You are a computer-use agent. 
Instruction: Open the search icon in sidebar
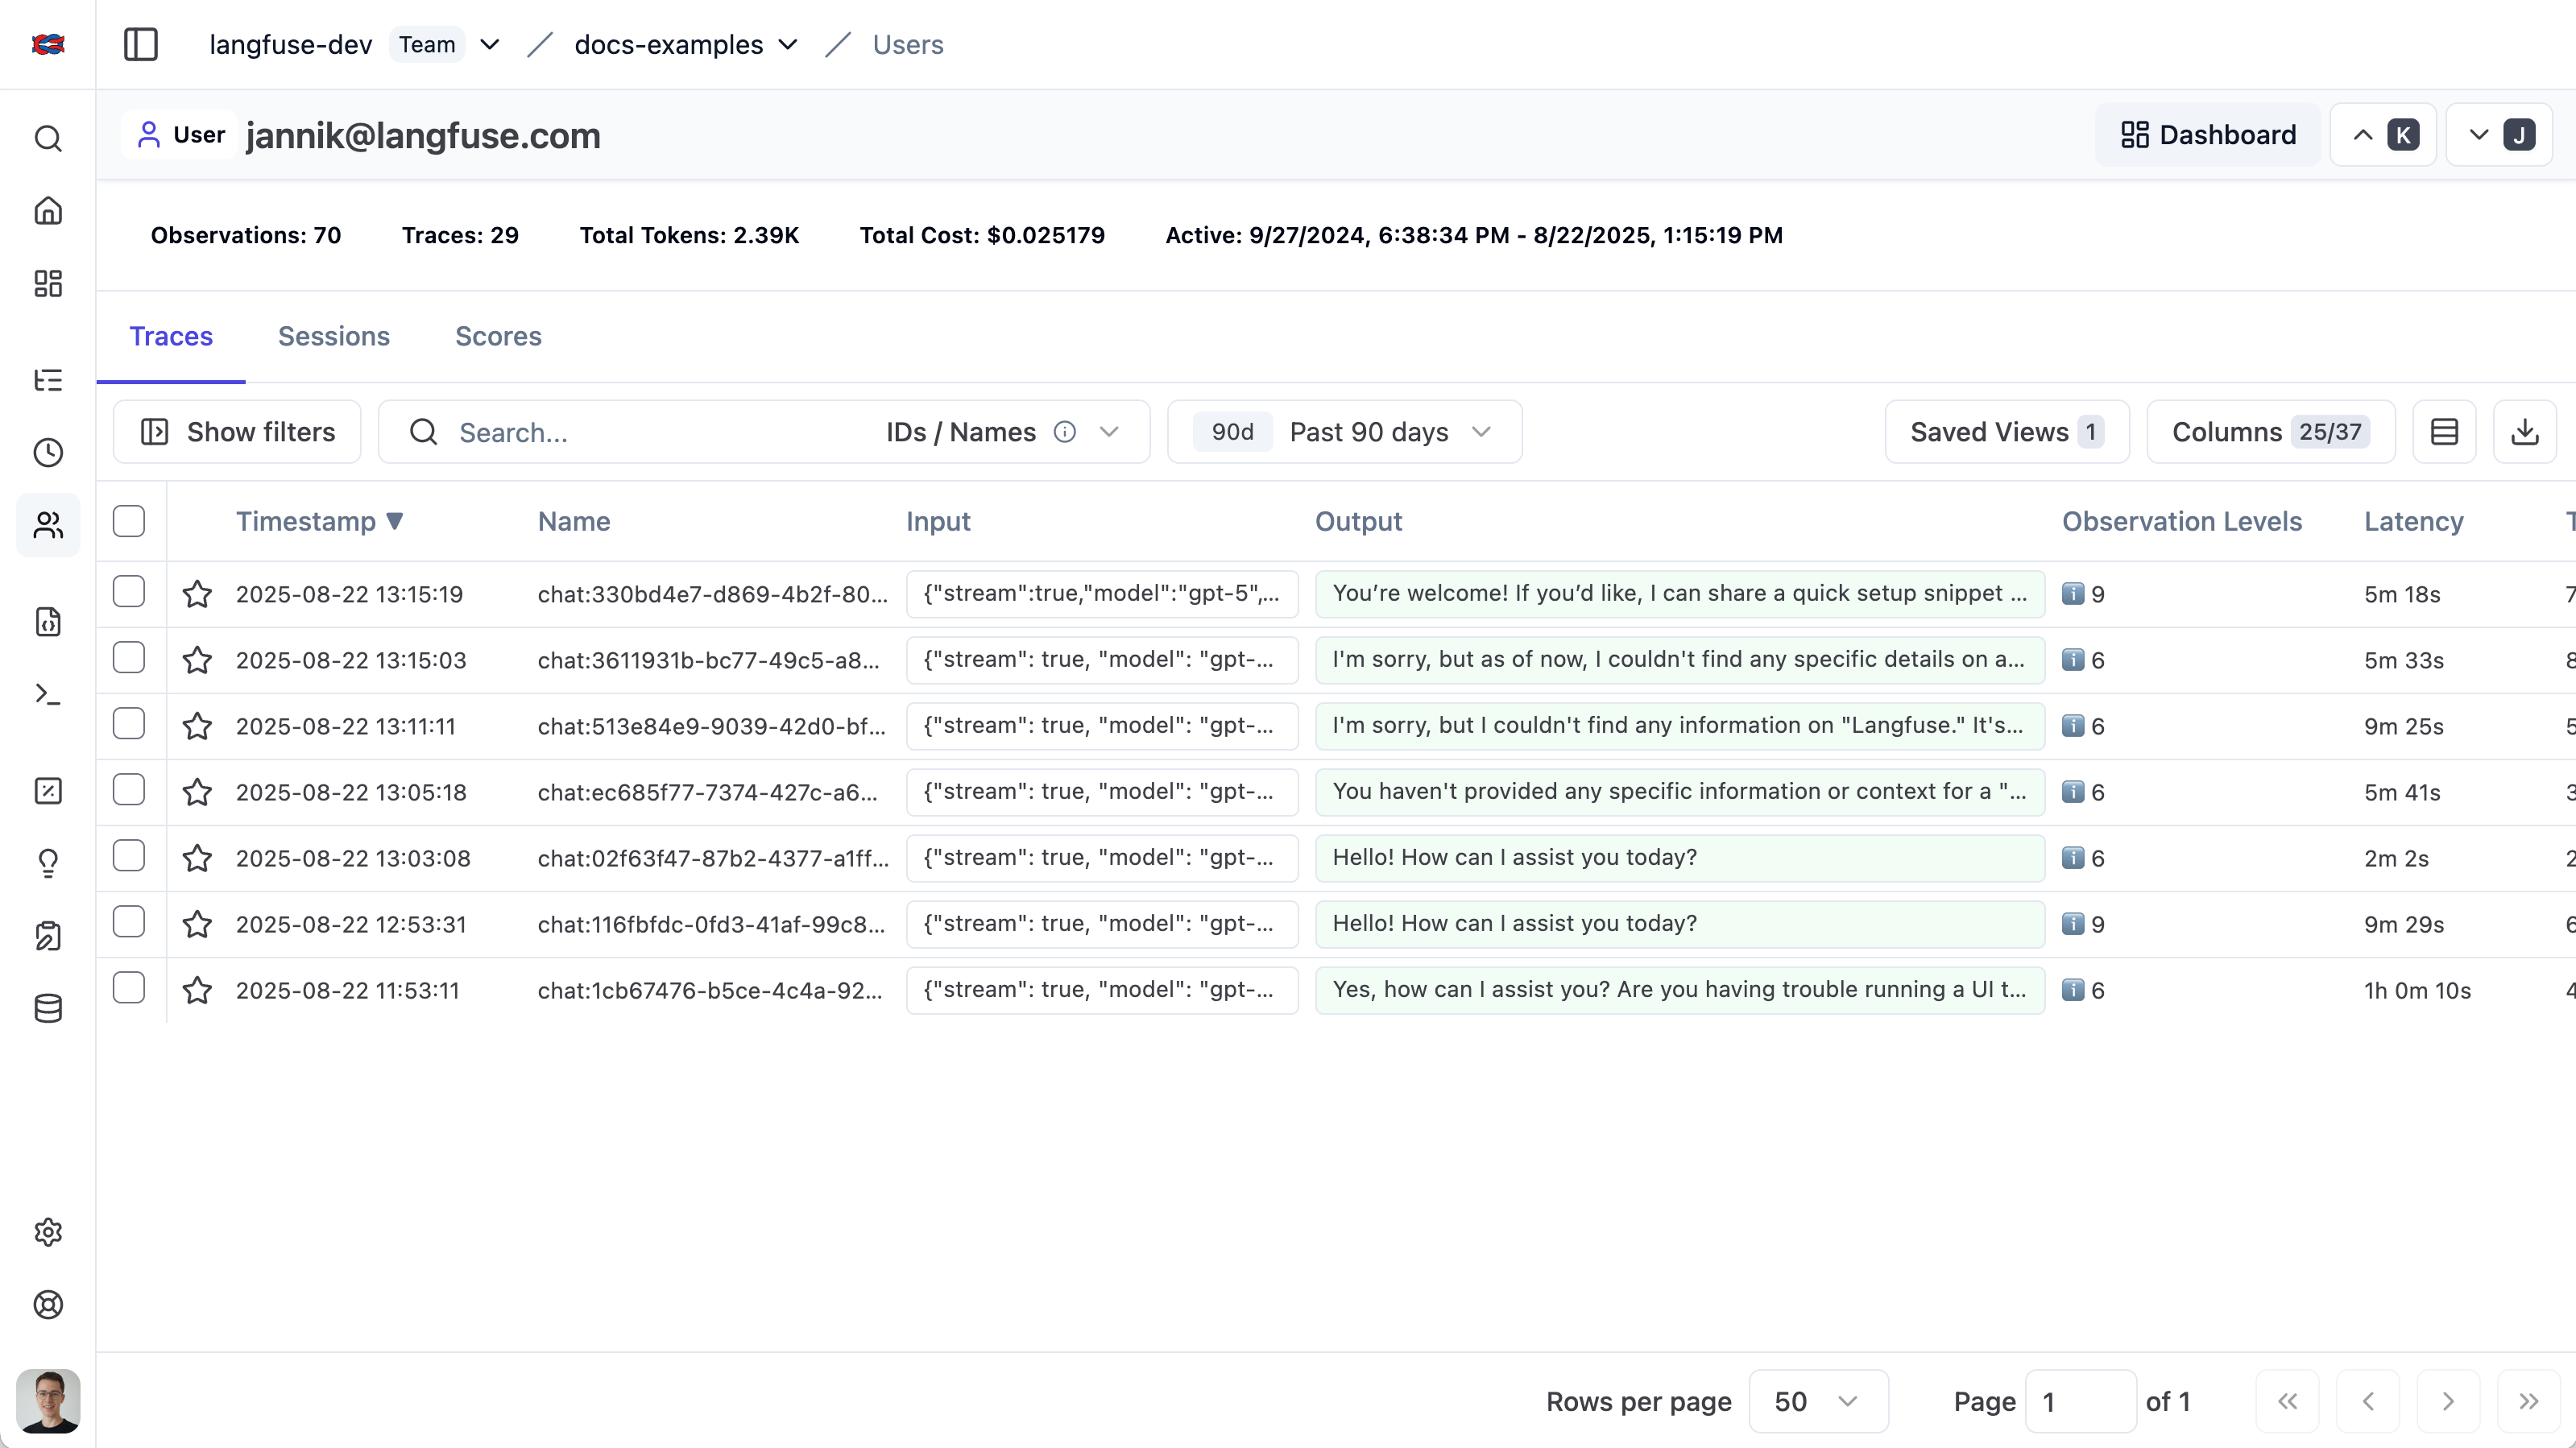point(48,138)
